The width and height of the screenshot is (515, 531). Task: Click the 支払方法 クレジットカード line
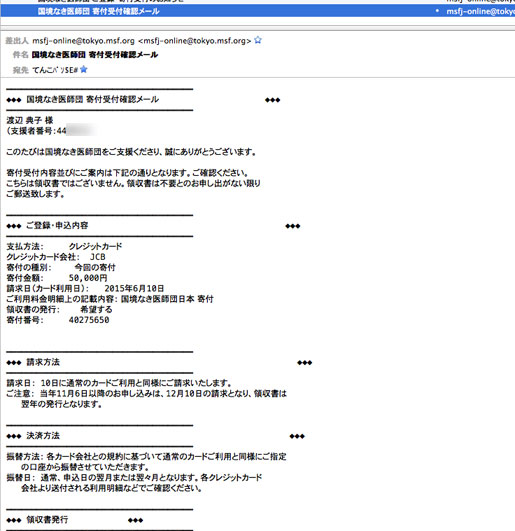[64, 246]
